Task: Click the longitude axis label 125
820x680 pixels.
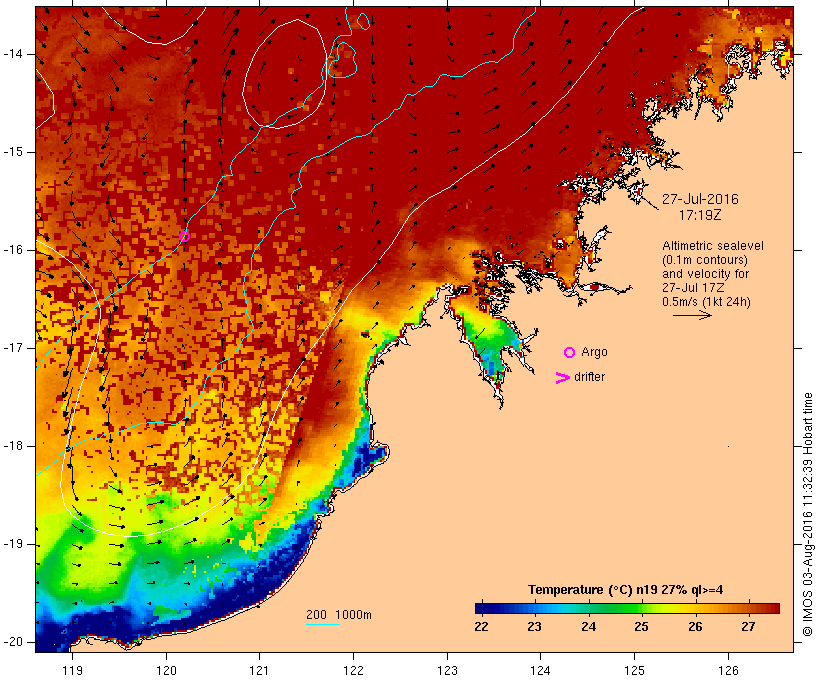Action: (635, 670)
